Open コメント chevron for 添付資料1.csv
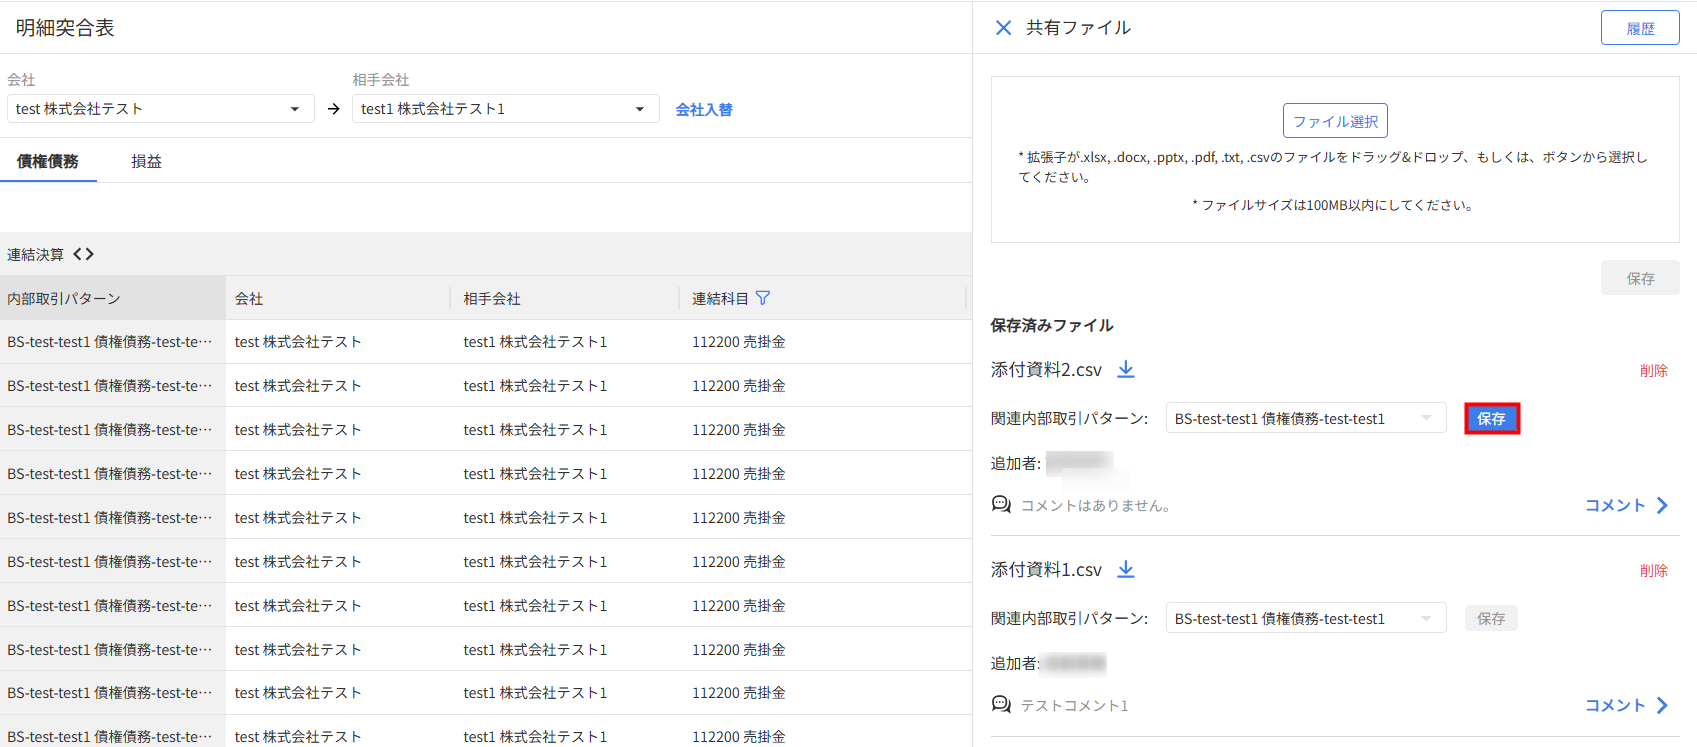1697x747 pixels. 1661,705
